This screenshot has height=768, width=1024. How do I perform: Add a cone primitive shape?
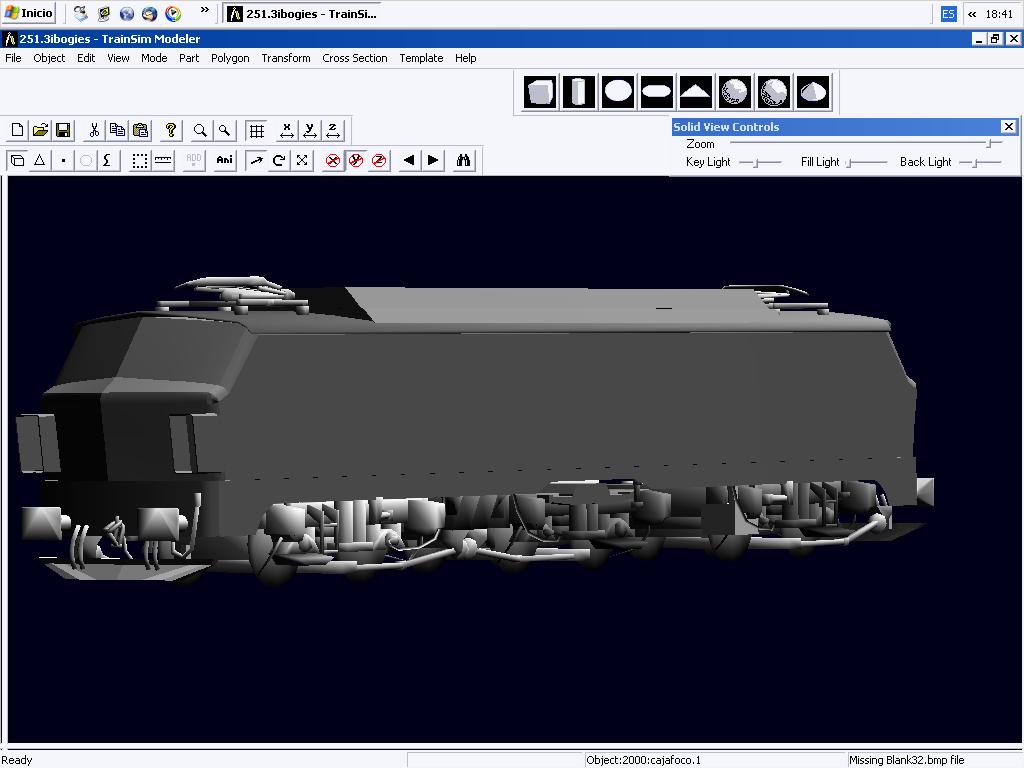click(x=814, y=93)
